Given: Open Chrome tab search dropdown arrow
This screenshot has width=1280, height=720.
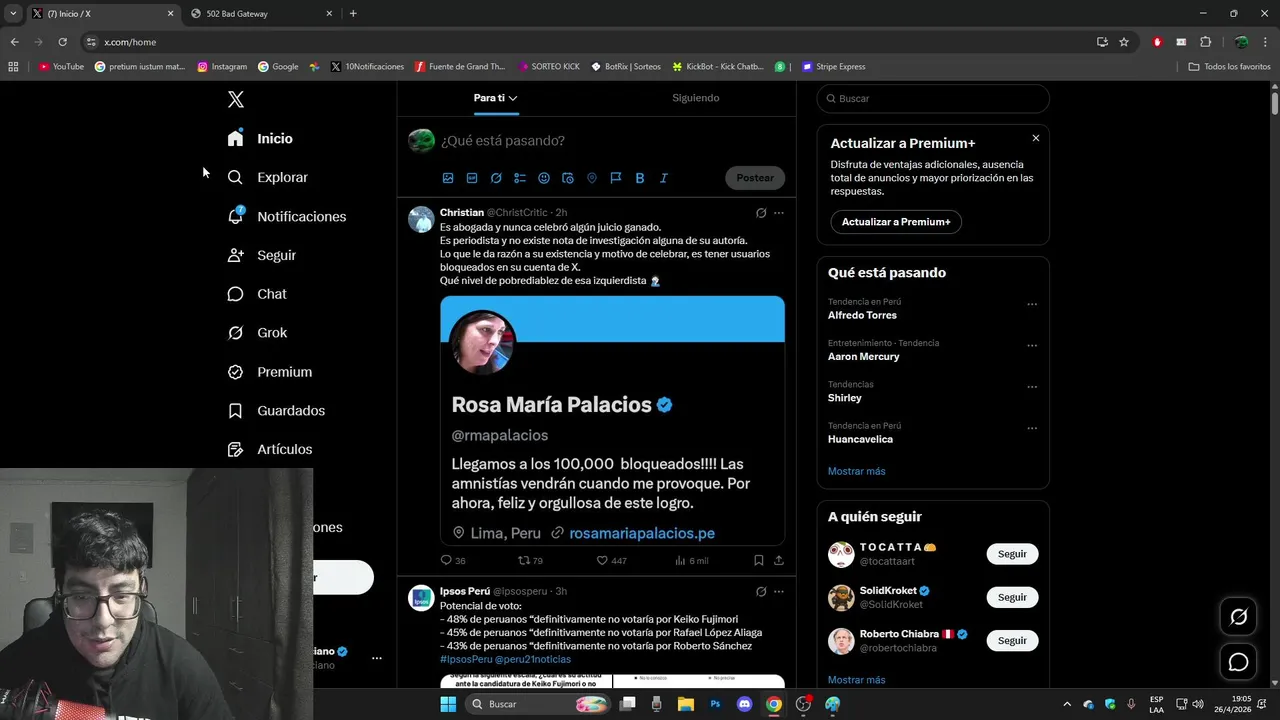Looking at the screenshot, I should (x=13, y=13).
